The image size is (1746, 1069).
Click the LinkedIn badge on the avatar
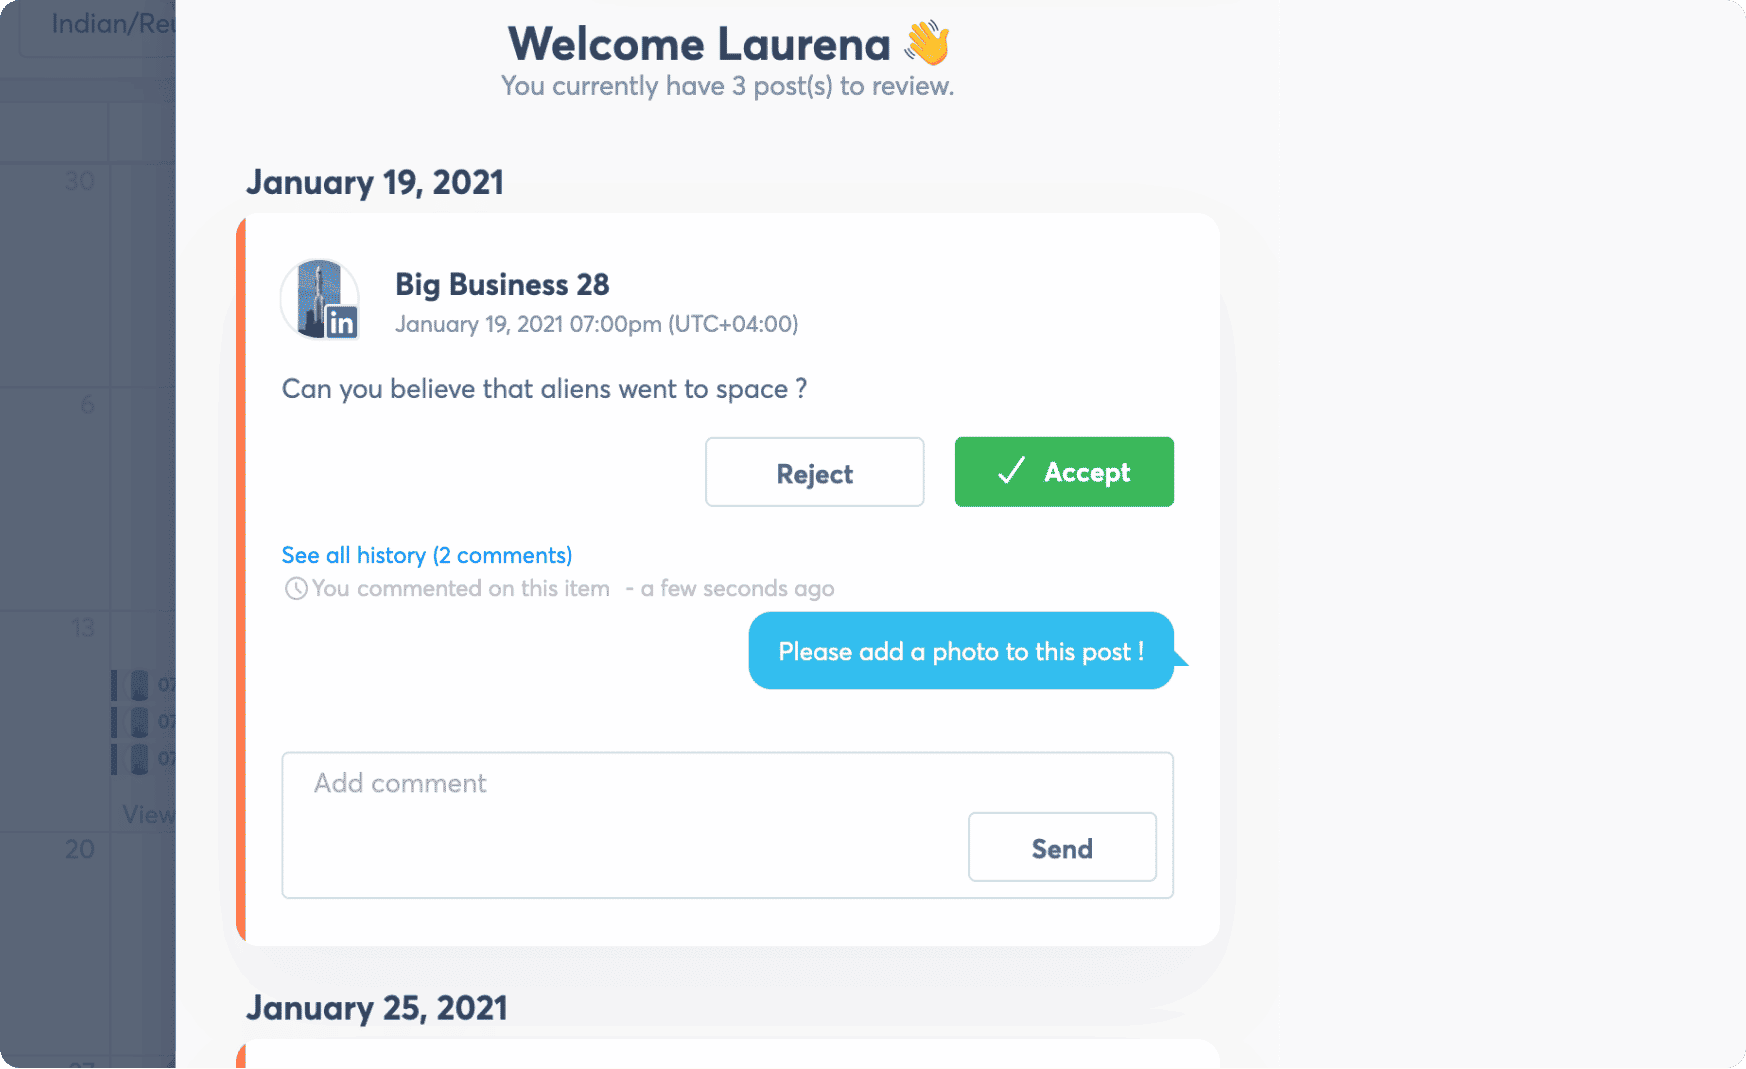coord(341,322)
